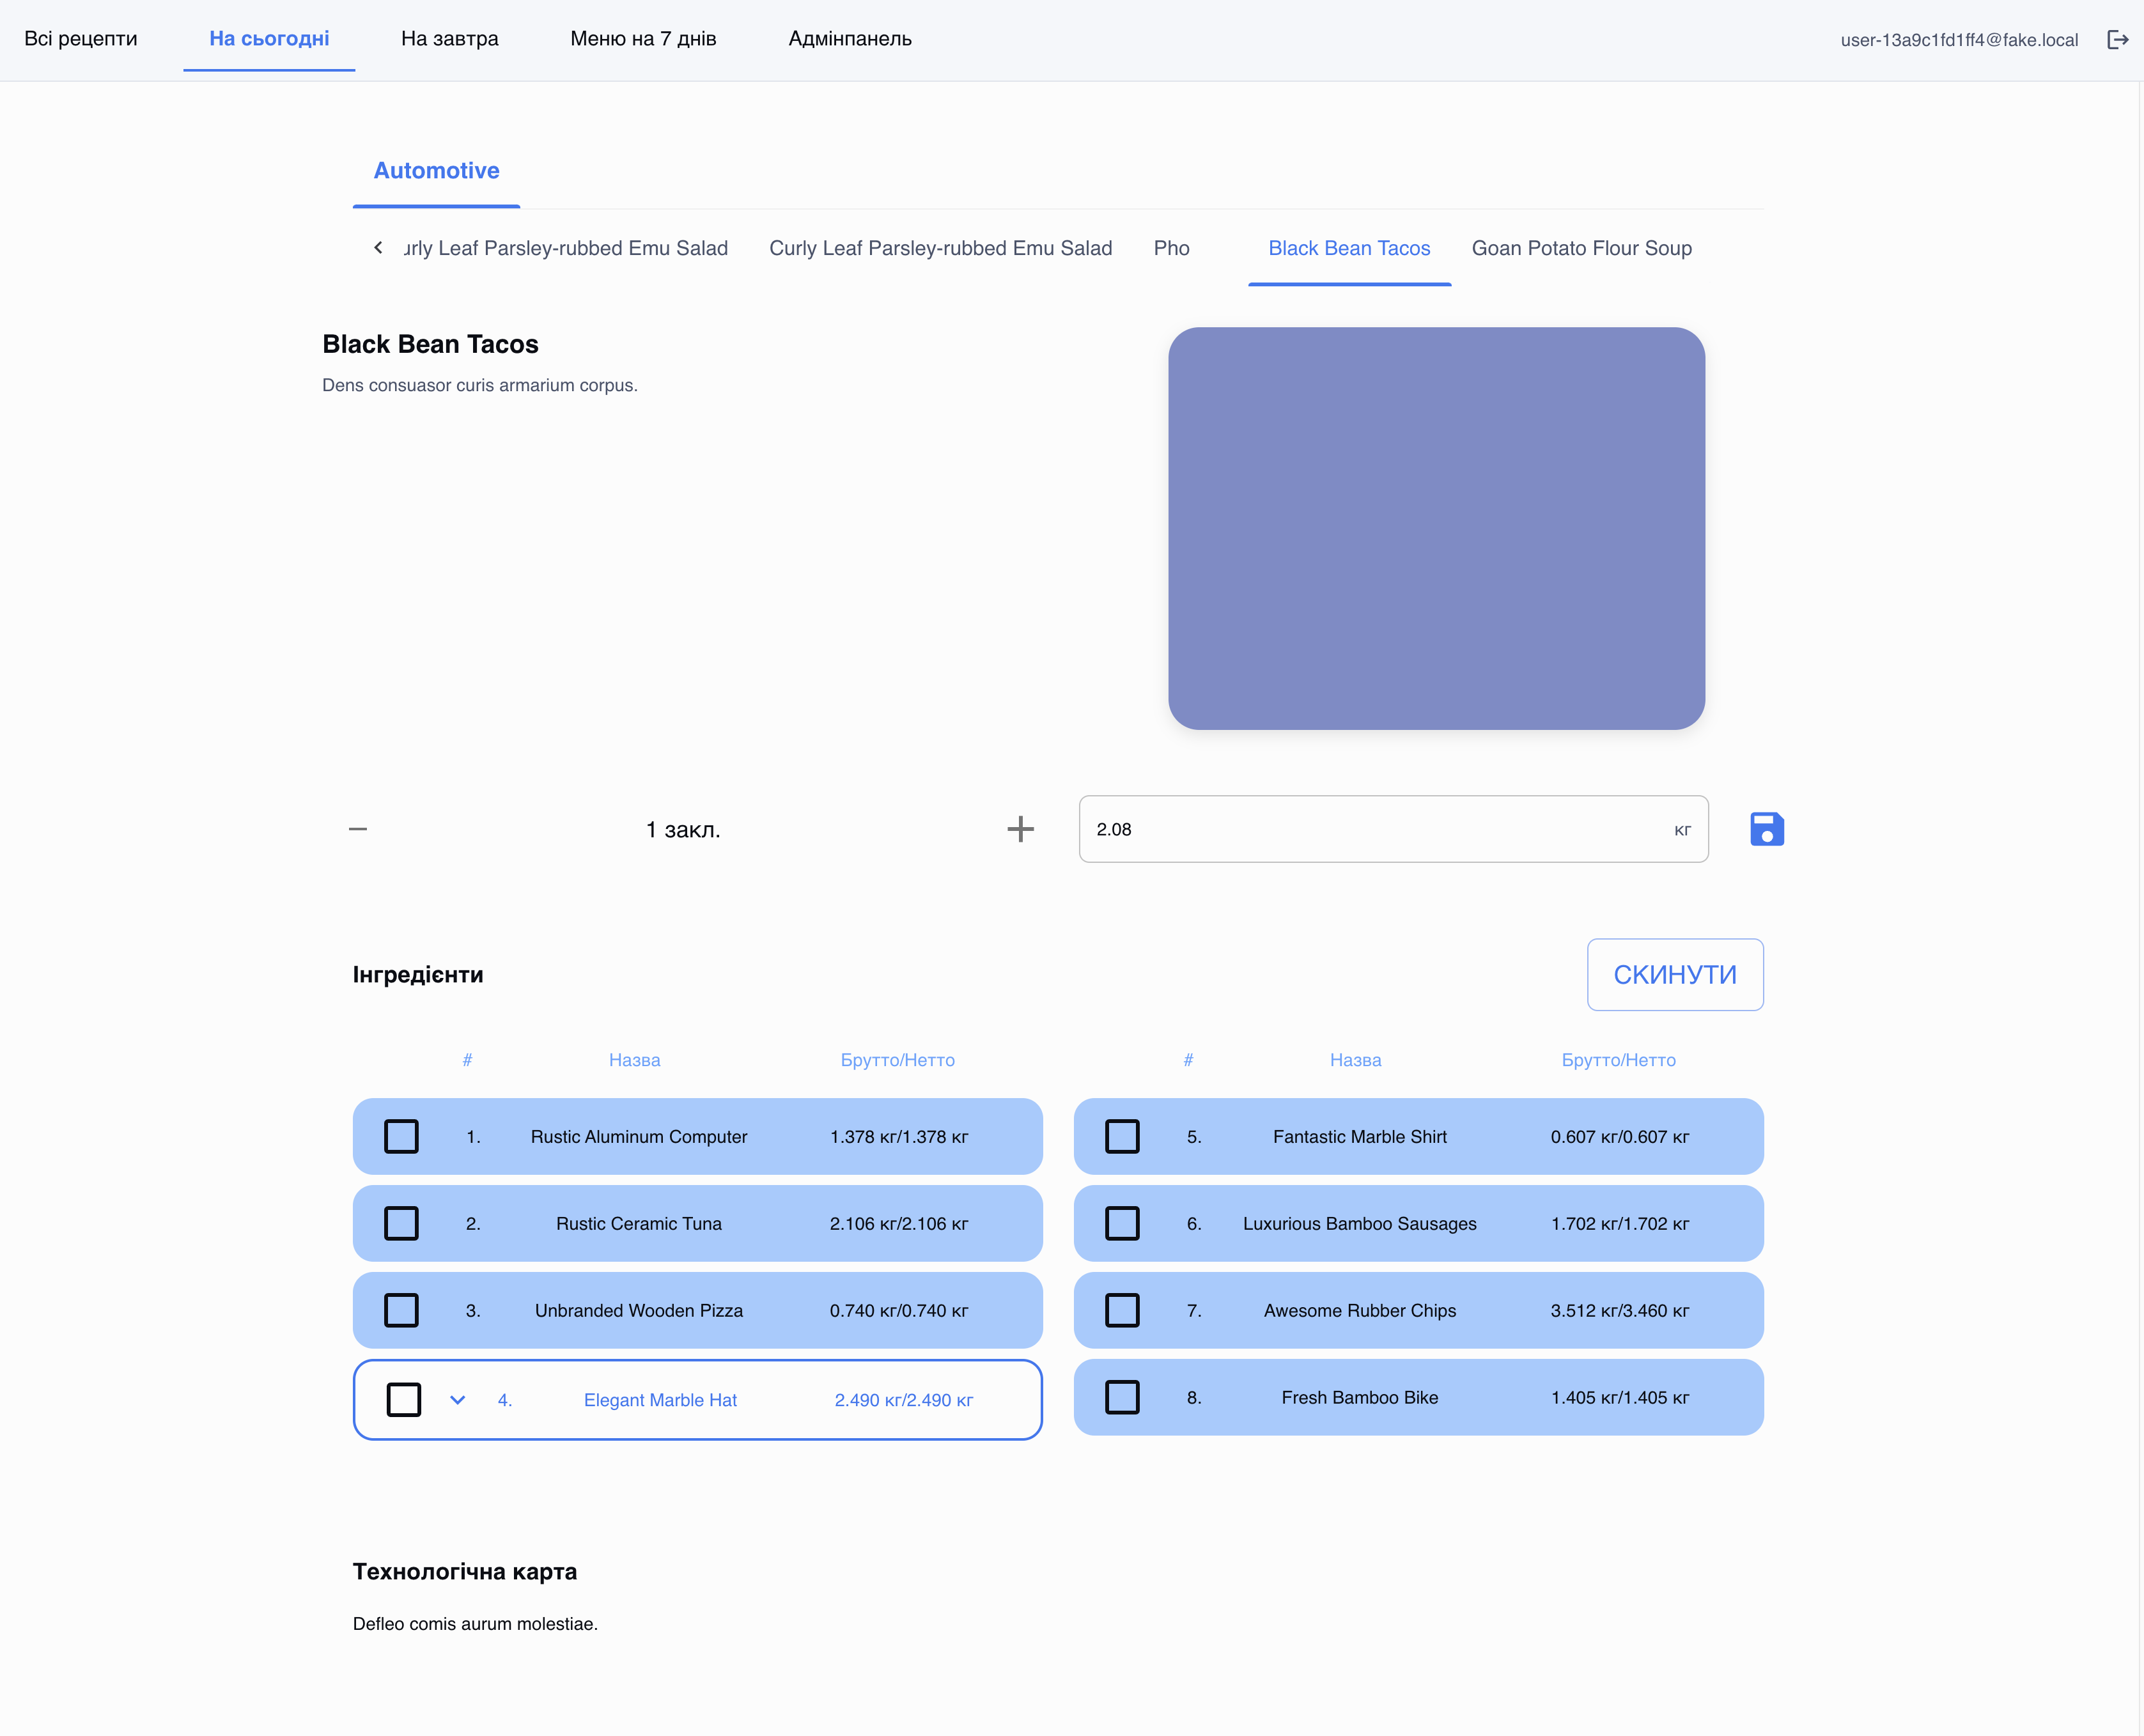Click the weight value 2.106 кг/2.106 кг
The height and width of the screenshot is (1736, 2144).
(898, 1224)
